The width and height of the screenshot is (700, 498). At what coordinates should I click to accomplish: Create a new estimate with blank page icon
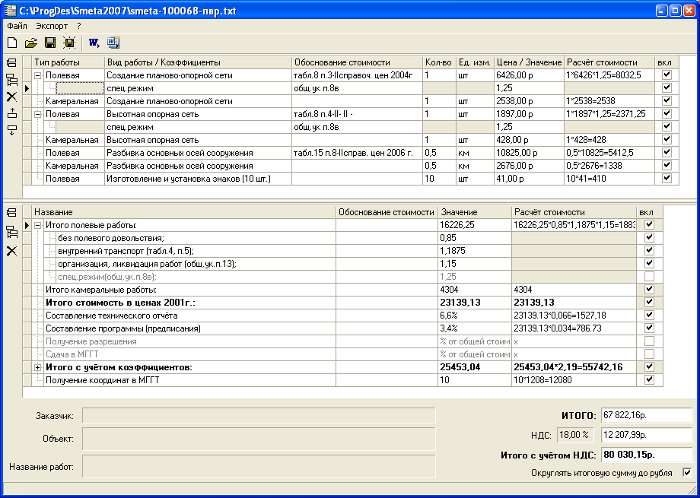(x=12, y=43)
